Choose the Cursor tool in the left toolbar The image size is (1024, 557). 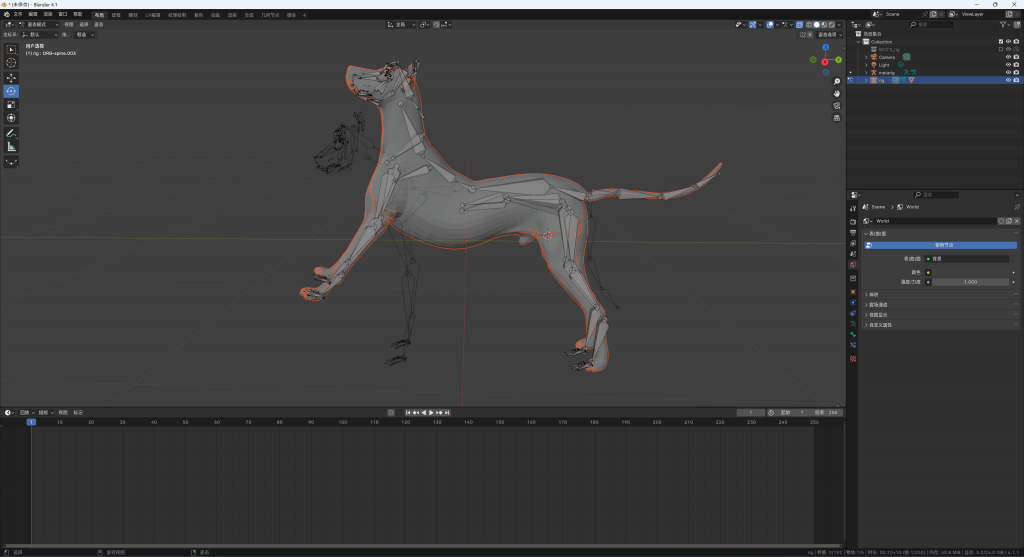pyautogui.click(x=11, y=62)
